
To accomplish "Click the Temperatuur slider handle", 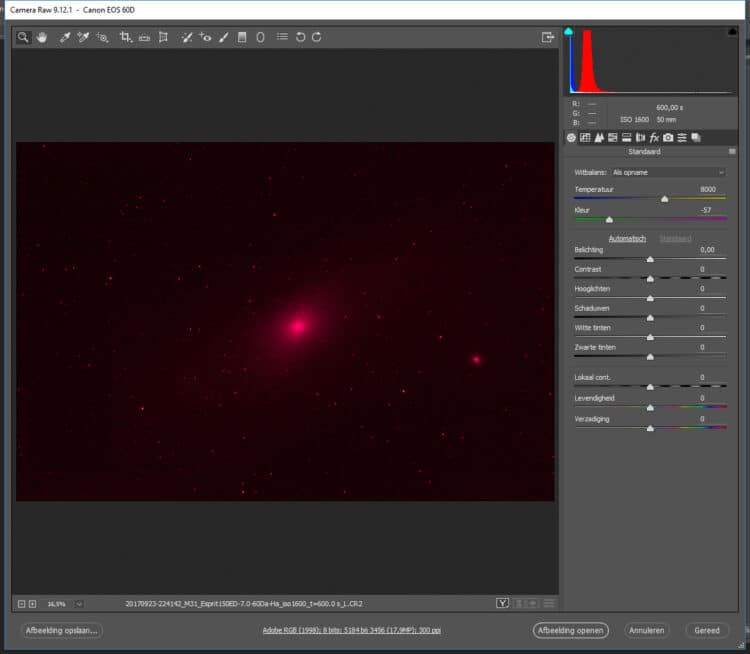I will pyautogui.click(x=664, y=199).
